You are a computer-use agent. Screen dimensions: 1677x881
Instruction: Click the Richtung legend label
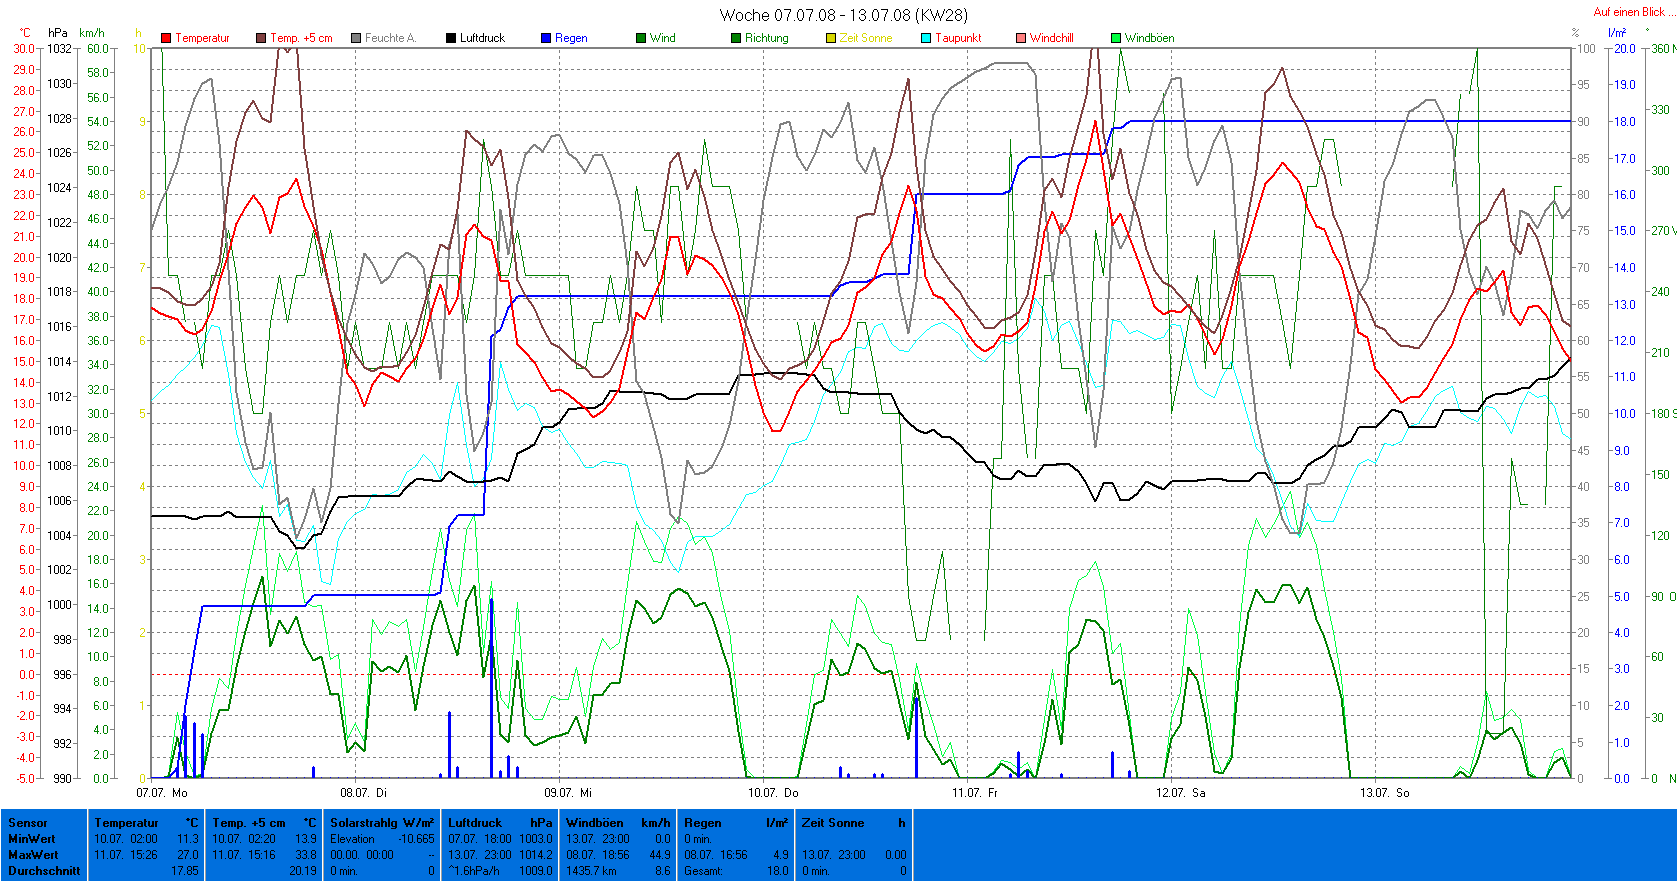tap(766, 38)
